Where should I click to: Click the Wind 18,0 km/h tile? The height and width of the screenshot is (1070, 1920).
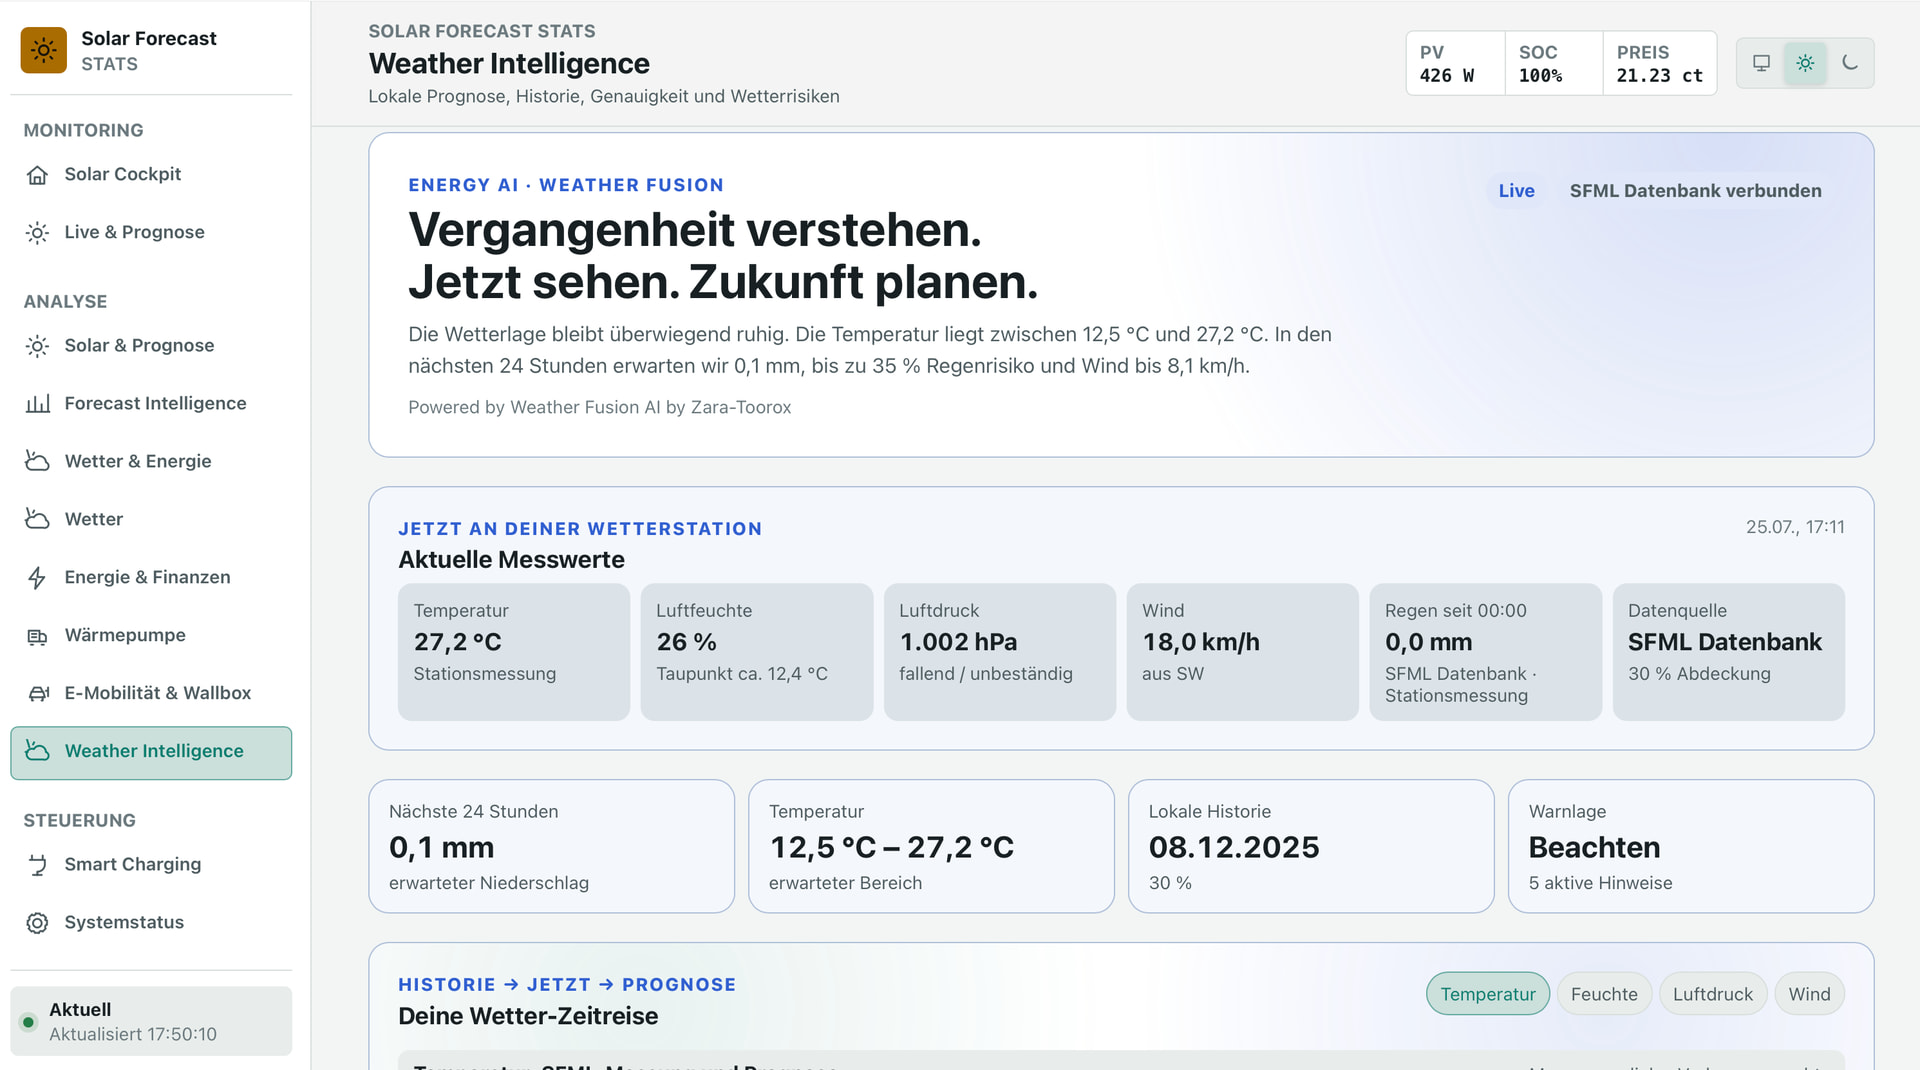coord(1243,652)
